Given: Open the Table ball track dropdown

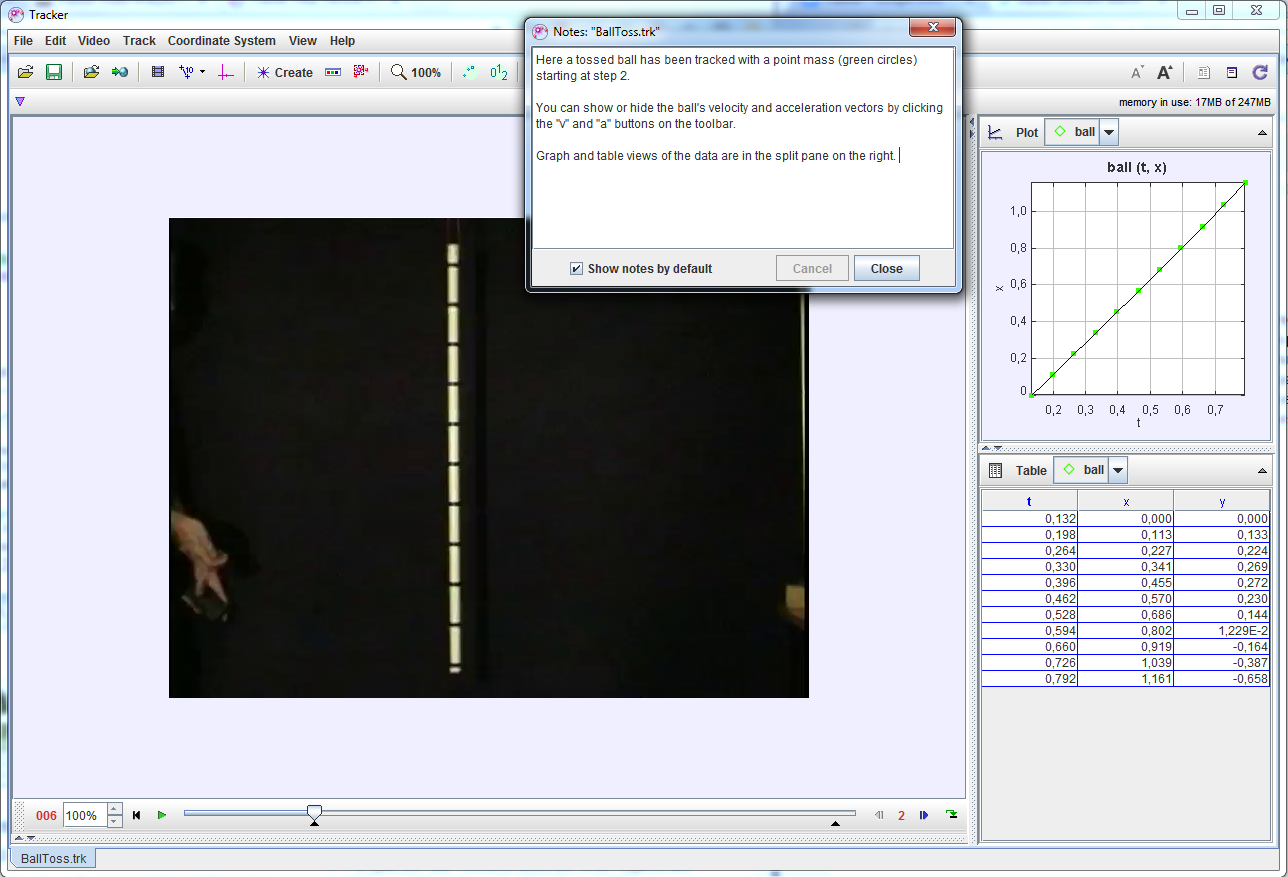Looking at the screenshot, I should (1118, 470).
